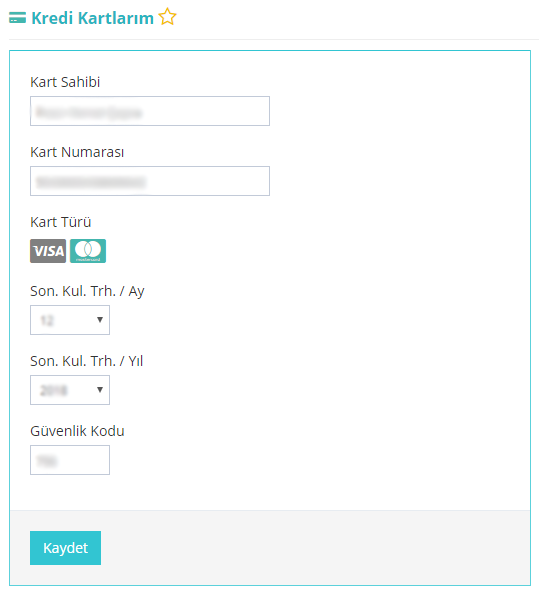Screen dimensions: 539x594
Task: Mark Kredi Kartlarım as favorite with star
Action: tap(167, 17)
